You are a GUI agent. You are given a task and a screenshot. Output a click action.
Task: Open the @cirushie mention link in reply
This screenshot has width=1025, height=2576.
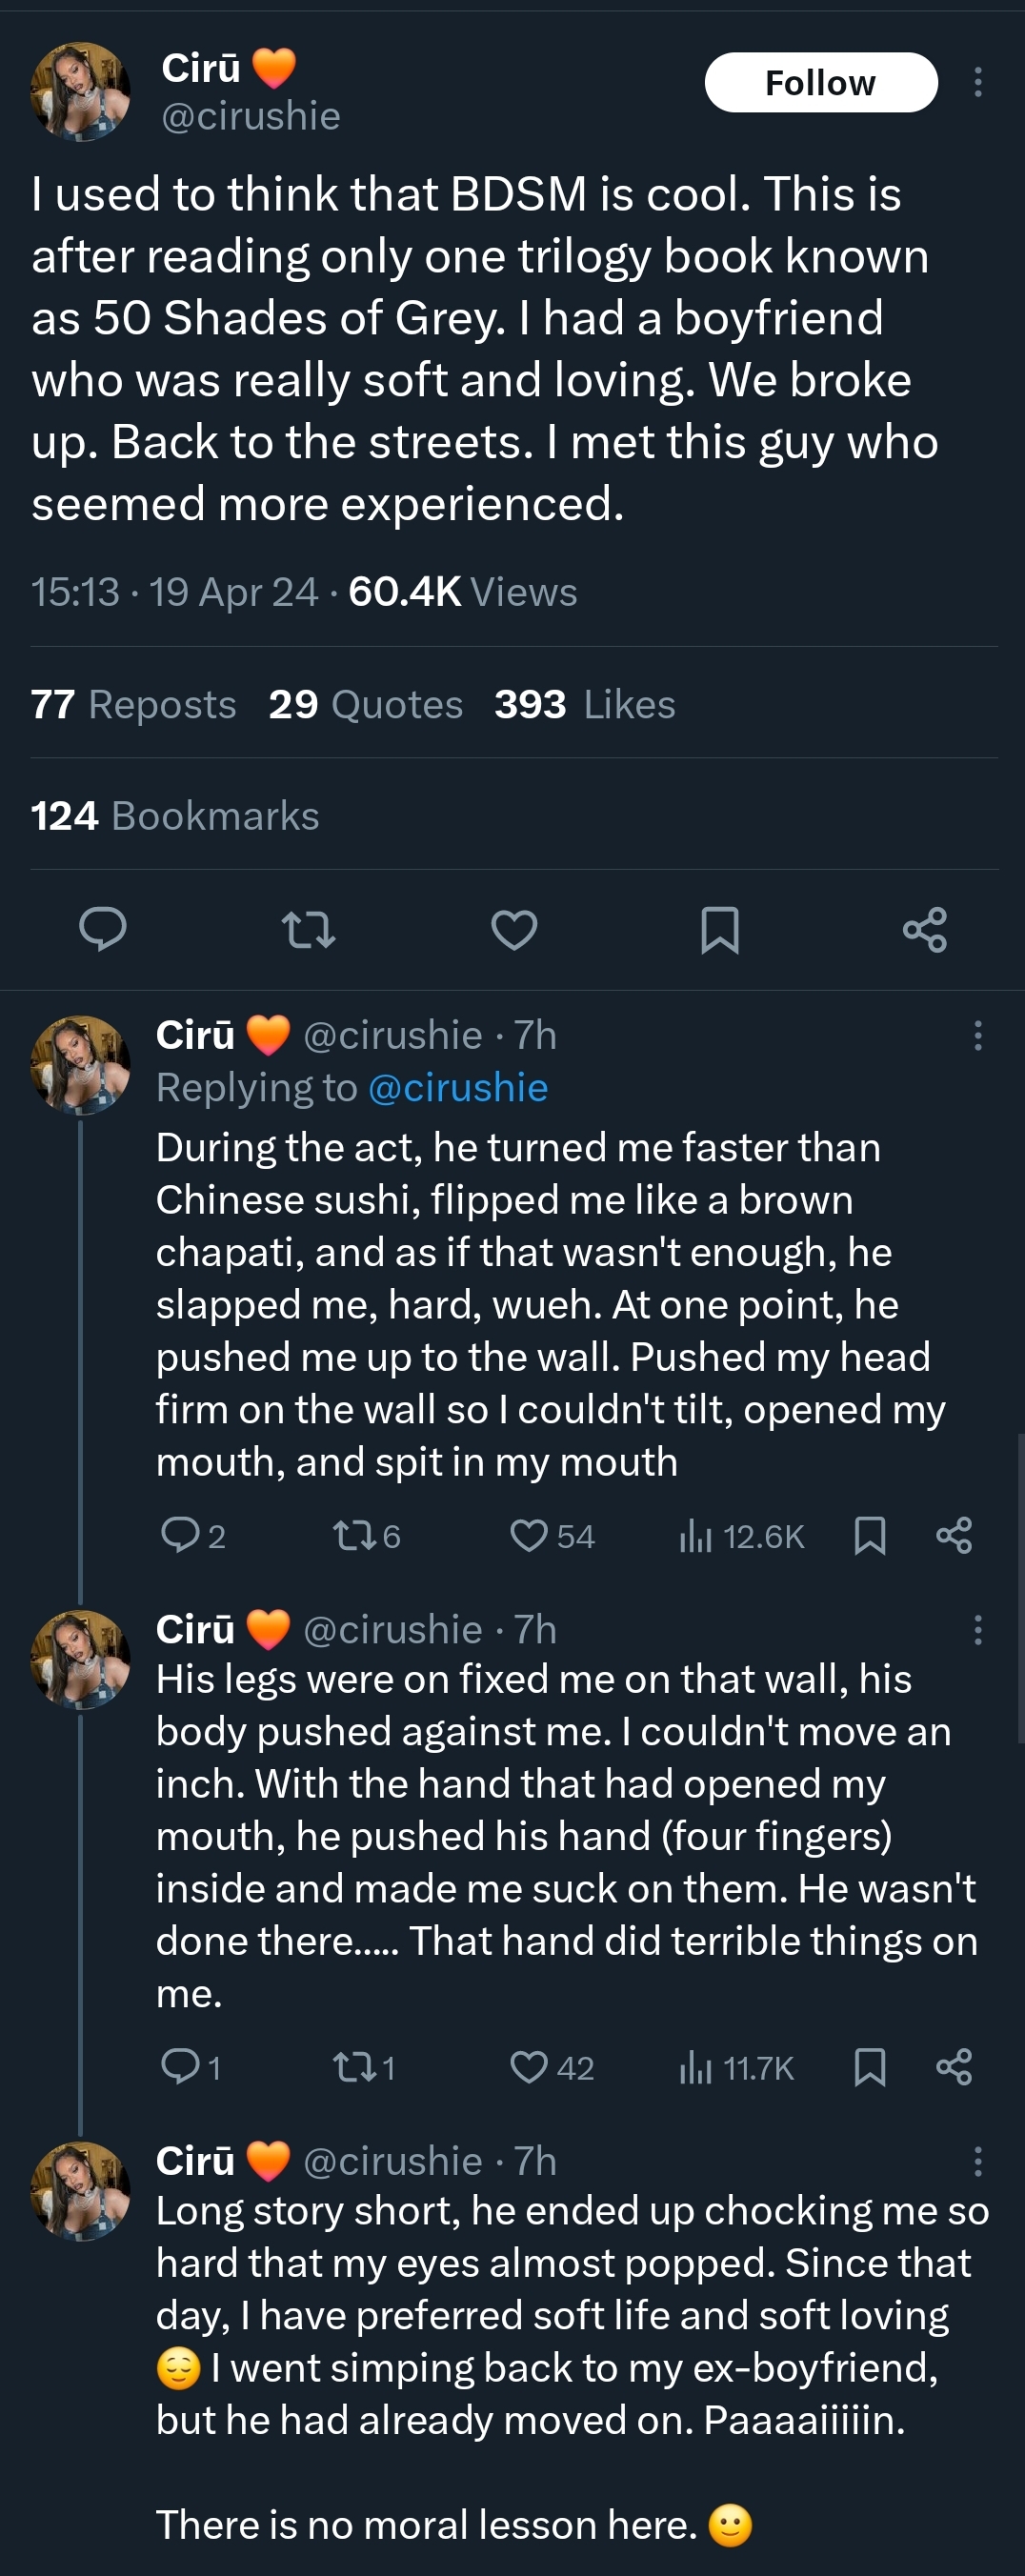458,1087
